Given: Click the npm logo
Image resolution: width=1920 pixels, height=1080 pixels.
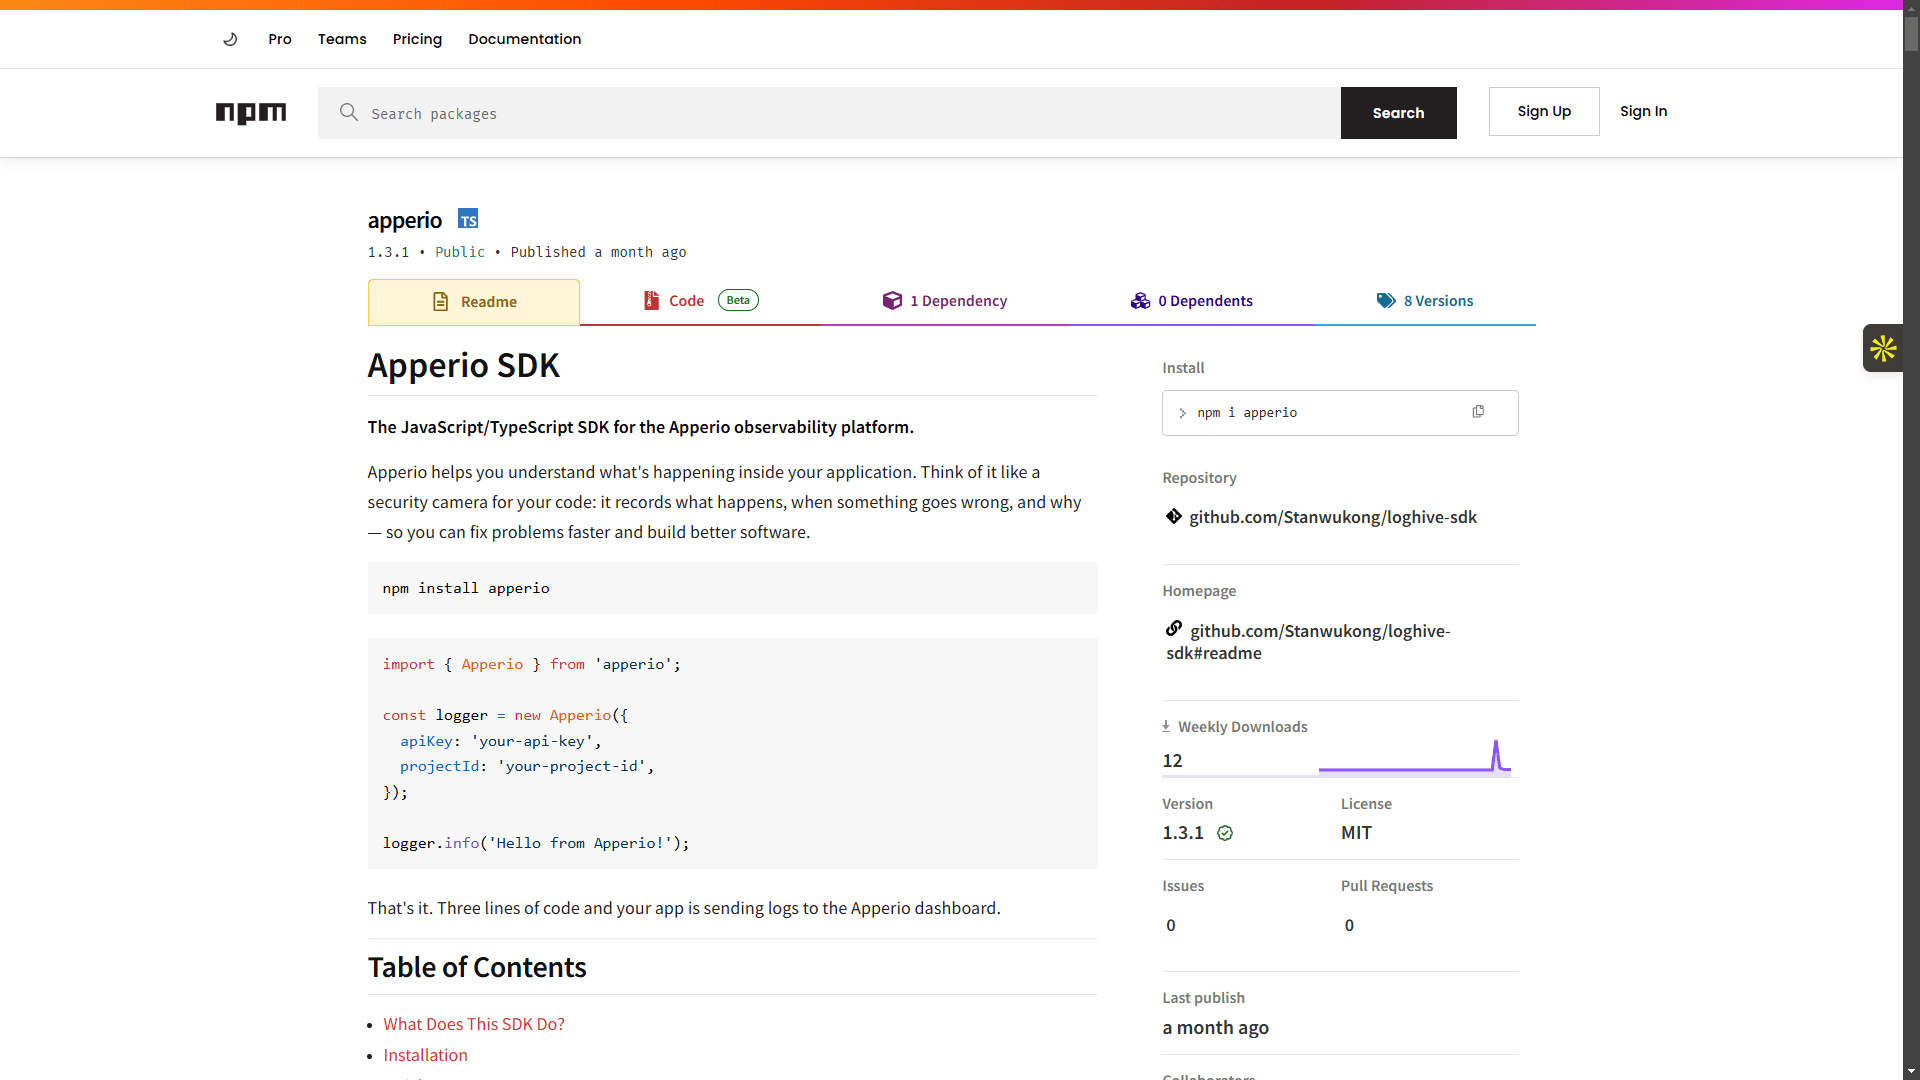Looking at the screenshot, I should 251,113.
